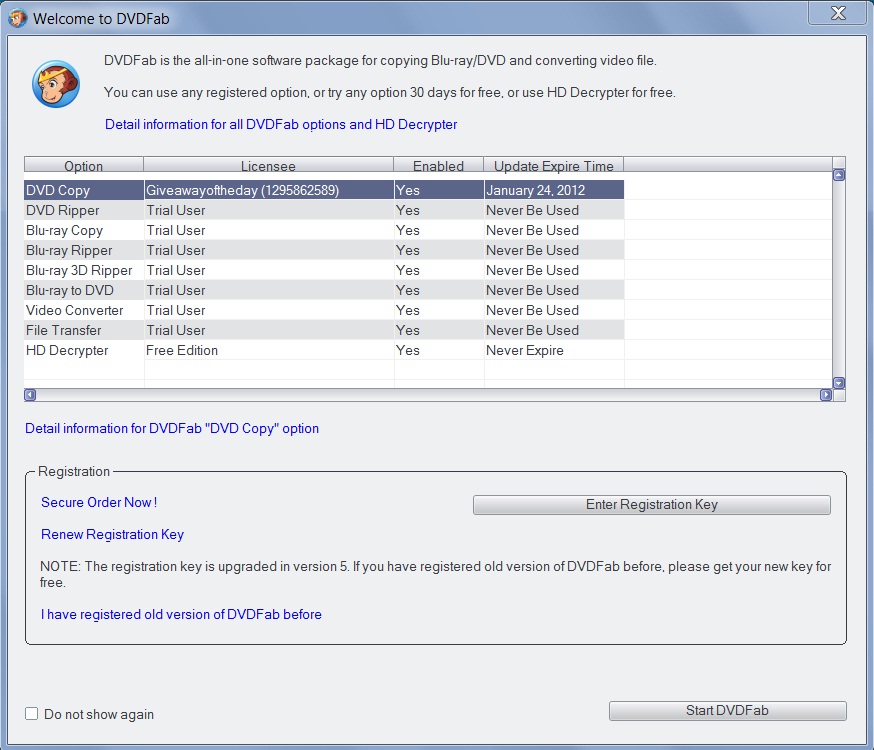Click the Enter Registration Key button
The image size is (874, 750).
pos(652,505)
